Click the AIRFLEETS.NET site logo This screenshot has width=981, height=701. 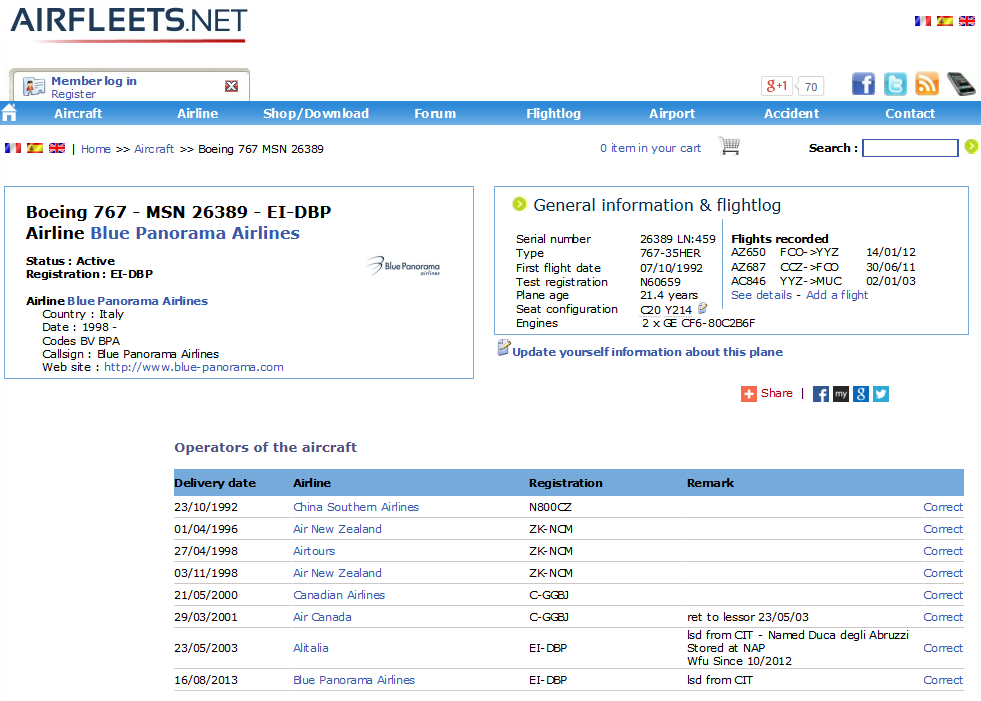[129, 24]
